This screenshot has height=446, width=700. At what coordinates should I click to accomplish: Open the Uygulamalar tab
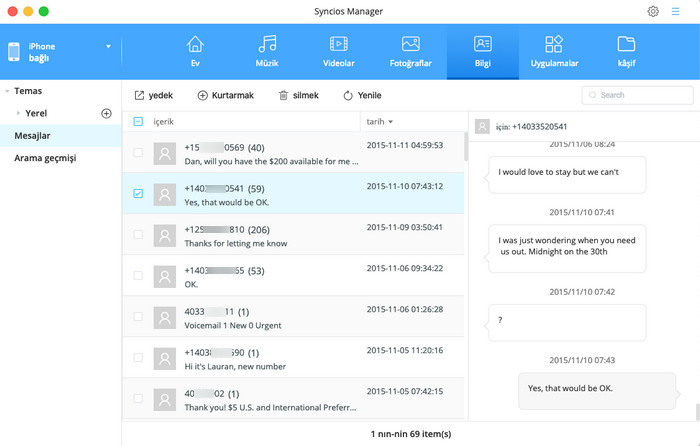(554, 52)
